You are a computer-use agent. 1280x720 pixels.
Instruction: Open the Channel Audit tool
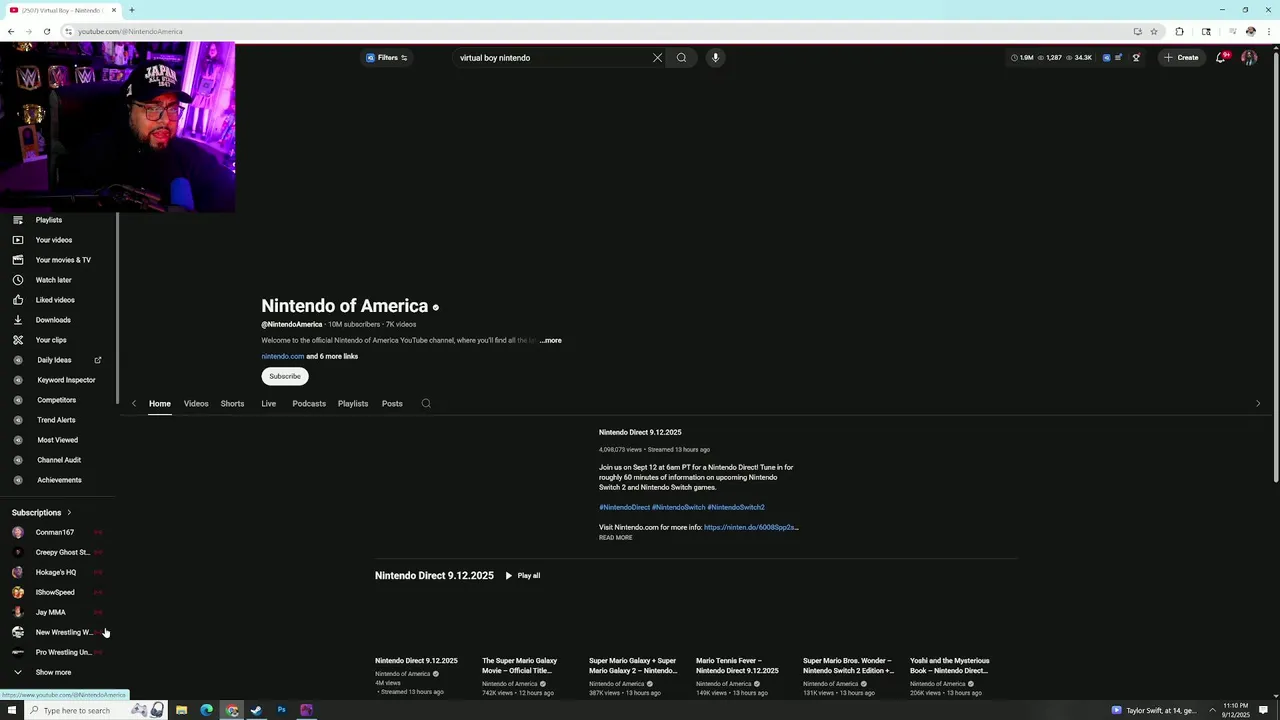pyautogui.click(x=59, y=460)
